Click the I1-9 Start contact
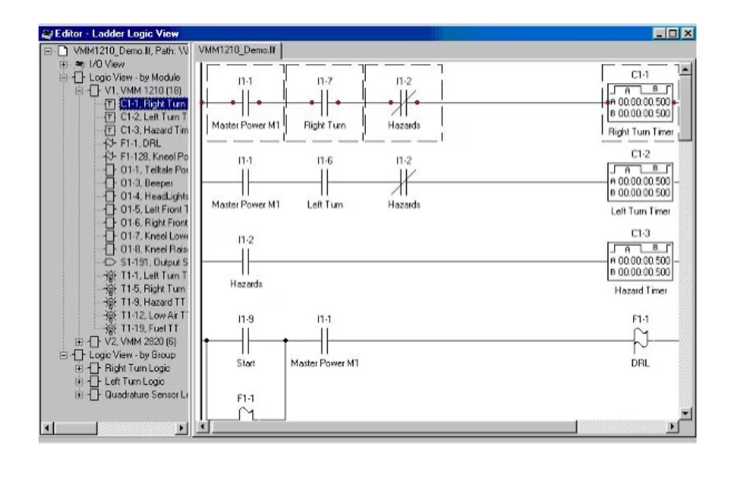The image size is (732, 480). point(246,341)
